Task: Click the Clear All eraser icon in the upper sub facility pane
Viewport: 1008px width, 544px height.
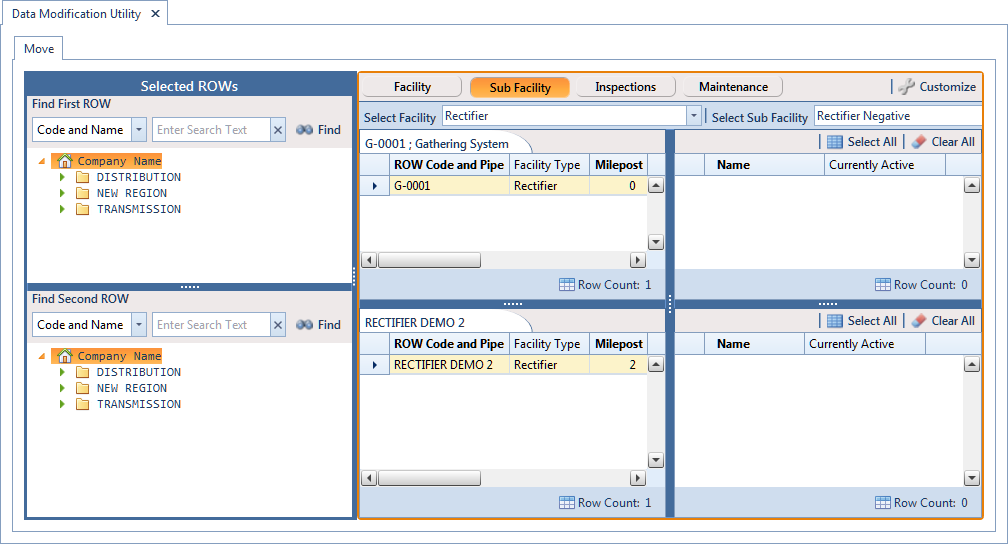Action: [x=919, y=142]
